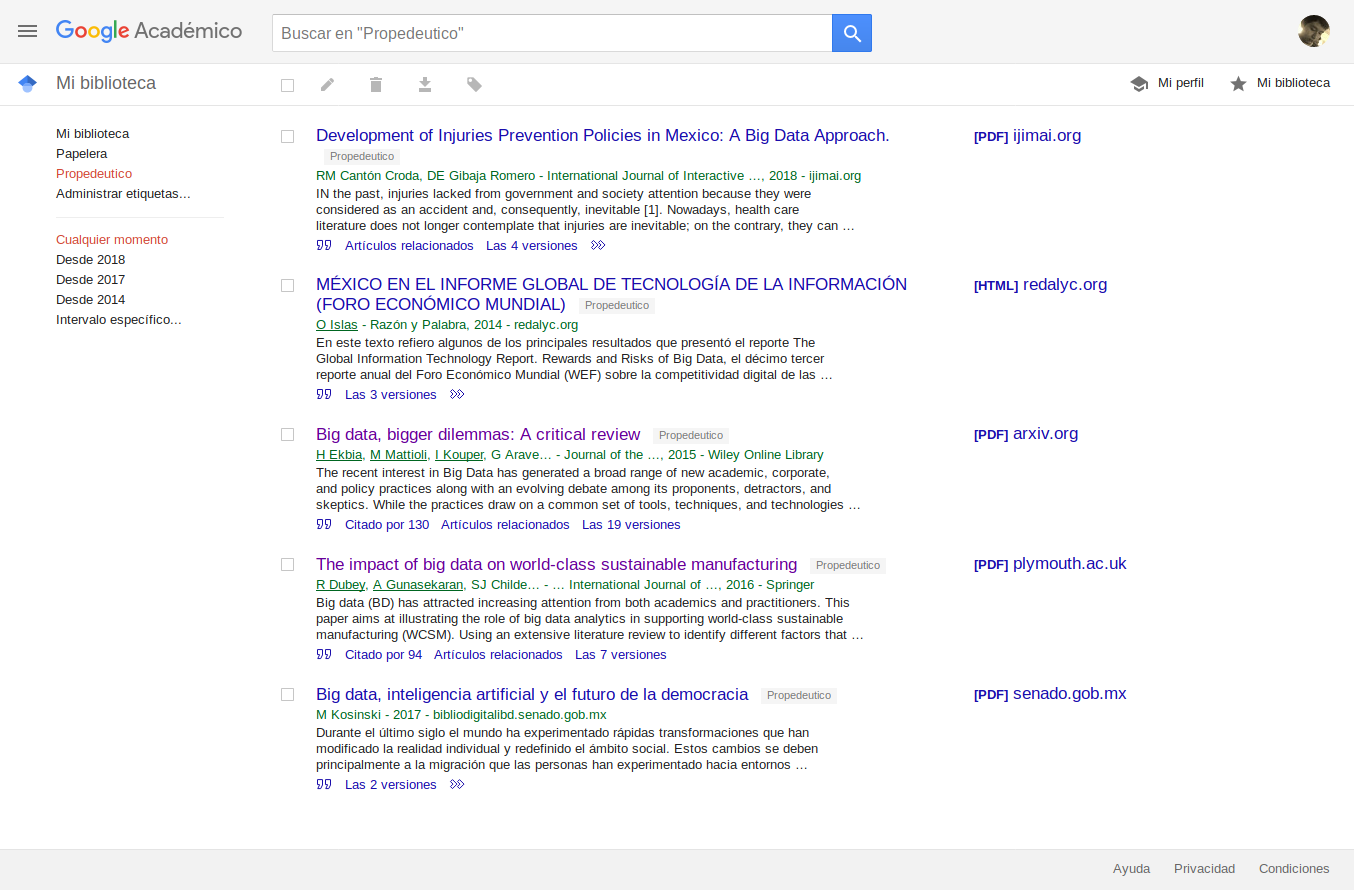The image size is (1354, 890).
Task: Click Propedeutico tag on democracia article
Action: (x=799, y=695)
